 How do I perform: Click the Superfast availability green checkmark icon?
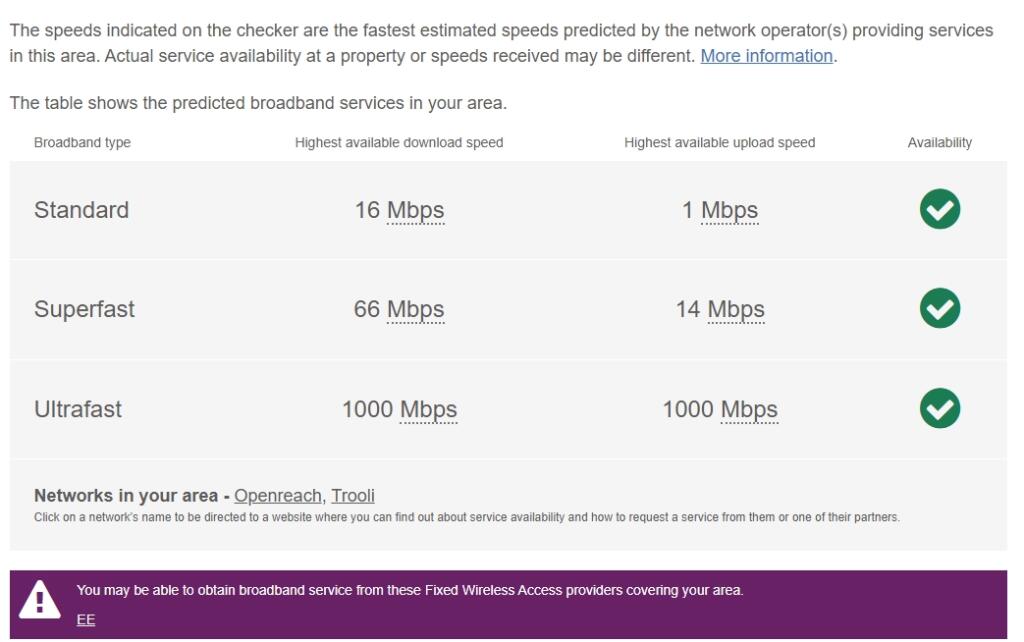coord(939,308)
